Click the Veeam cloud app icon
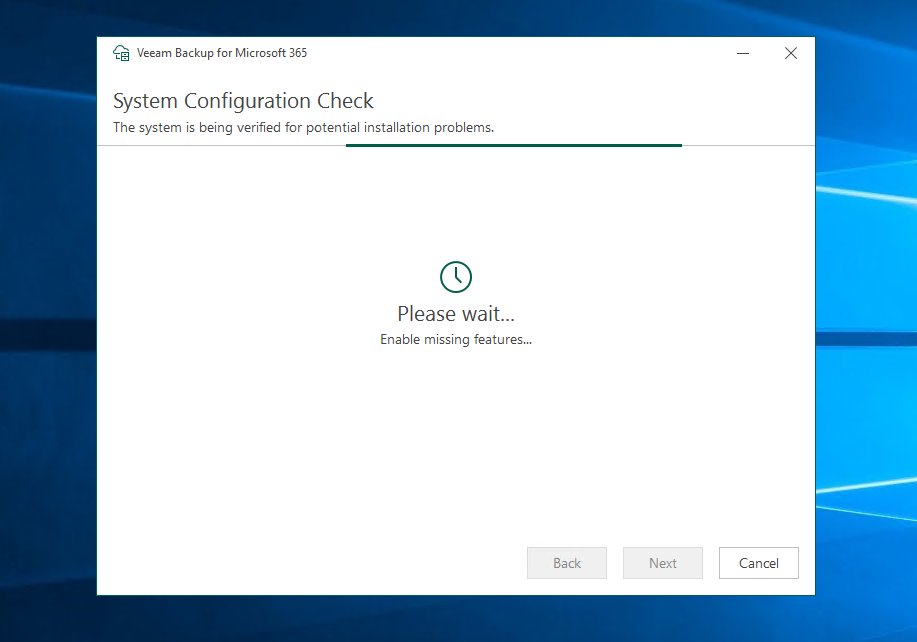Screen dimensions: 917x642 pos(121,53)
